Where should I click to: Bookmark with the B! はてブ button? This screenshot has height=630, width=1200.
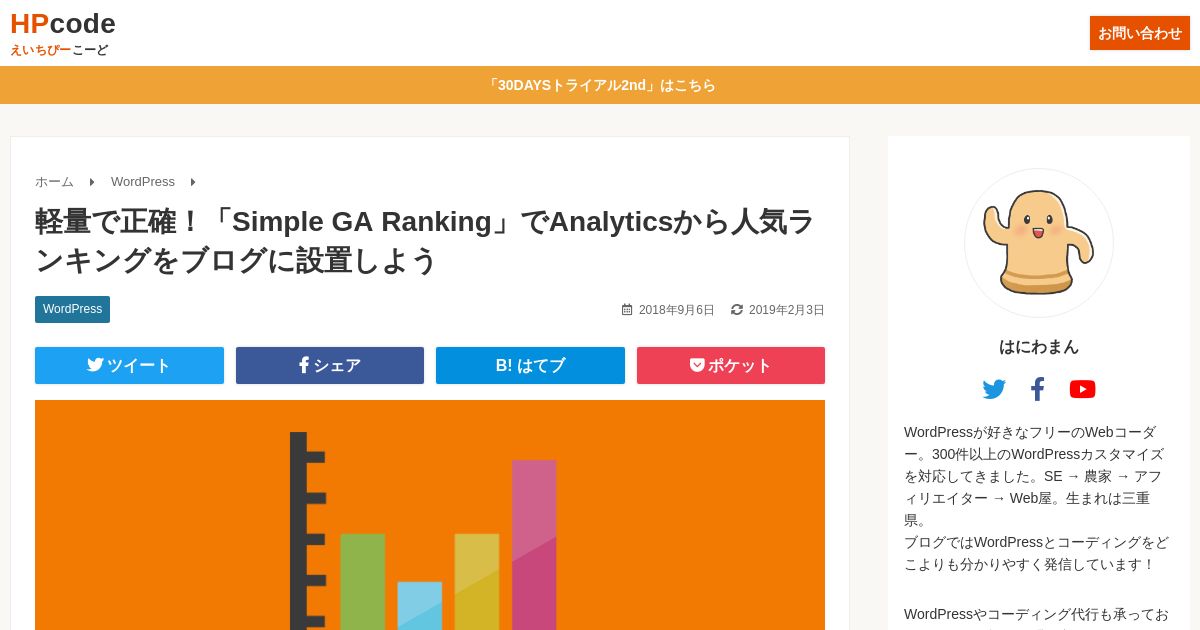tap(530, 366)
